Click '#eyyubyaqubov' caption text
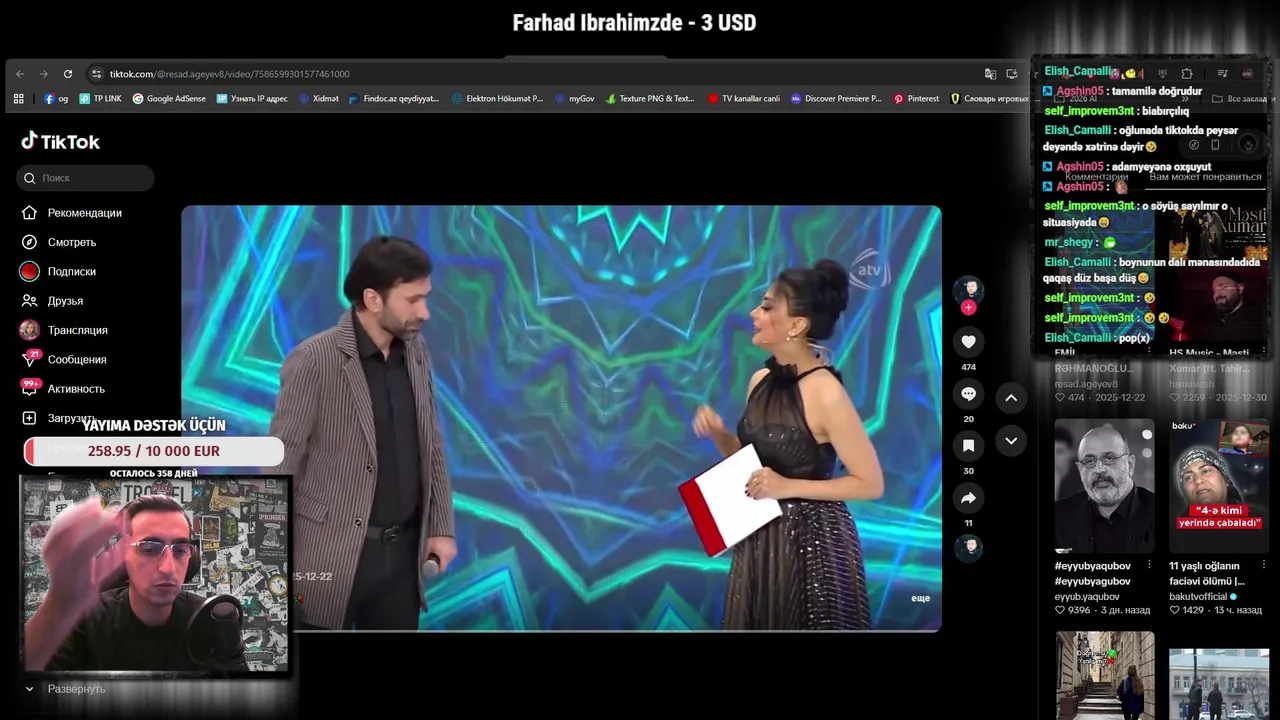The height and width of the screenshot is (720, 1280). coord(1092,566)
